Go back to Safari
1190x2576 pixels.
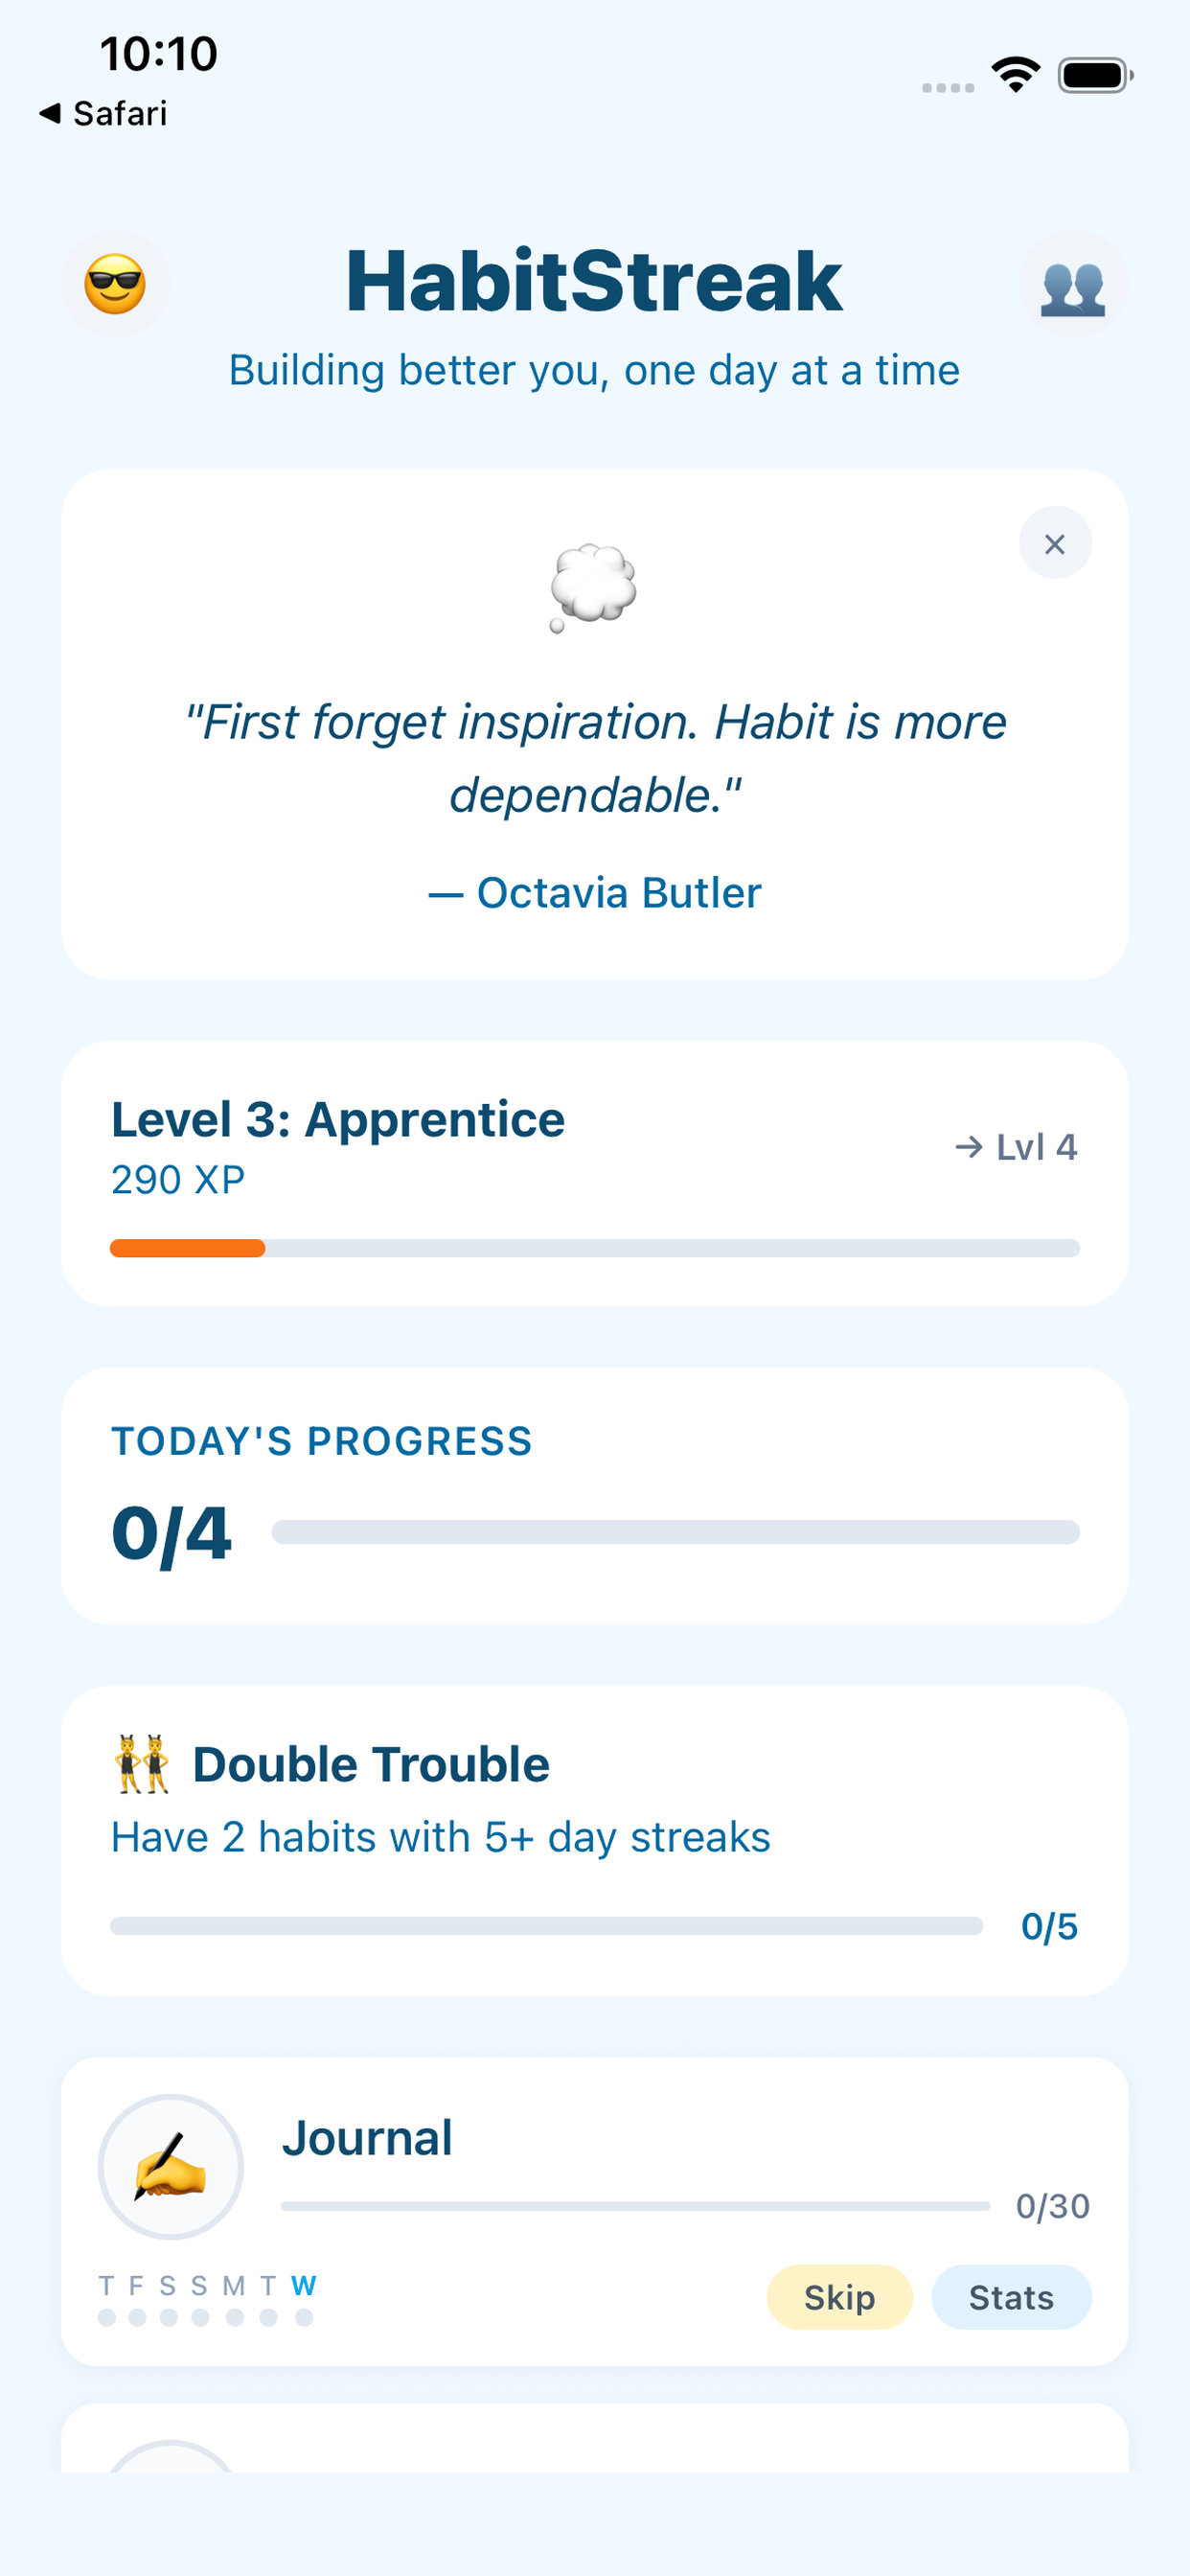pyautogui.click(x=103, y=114)
